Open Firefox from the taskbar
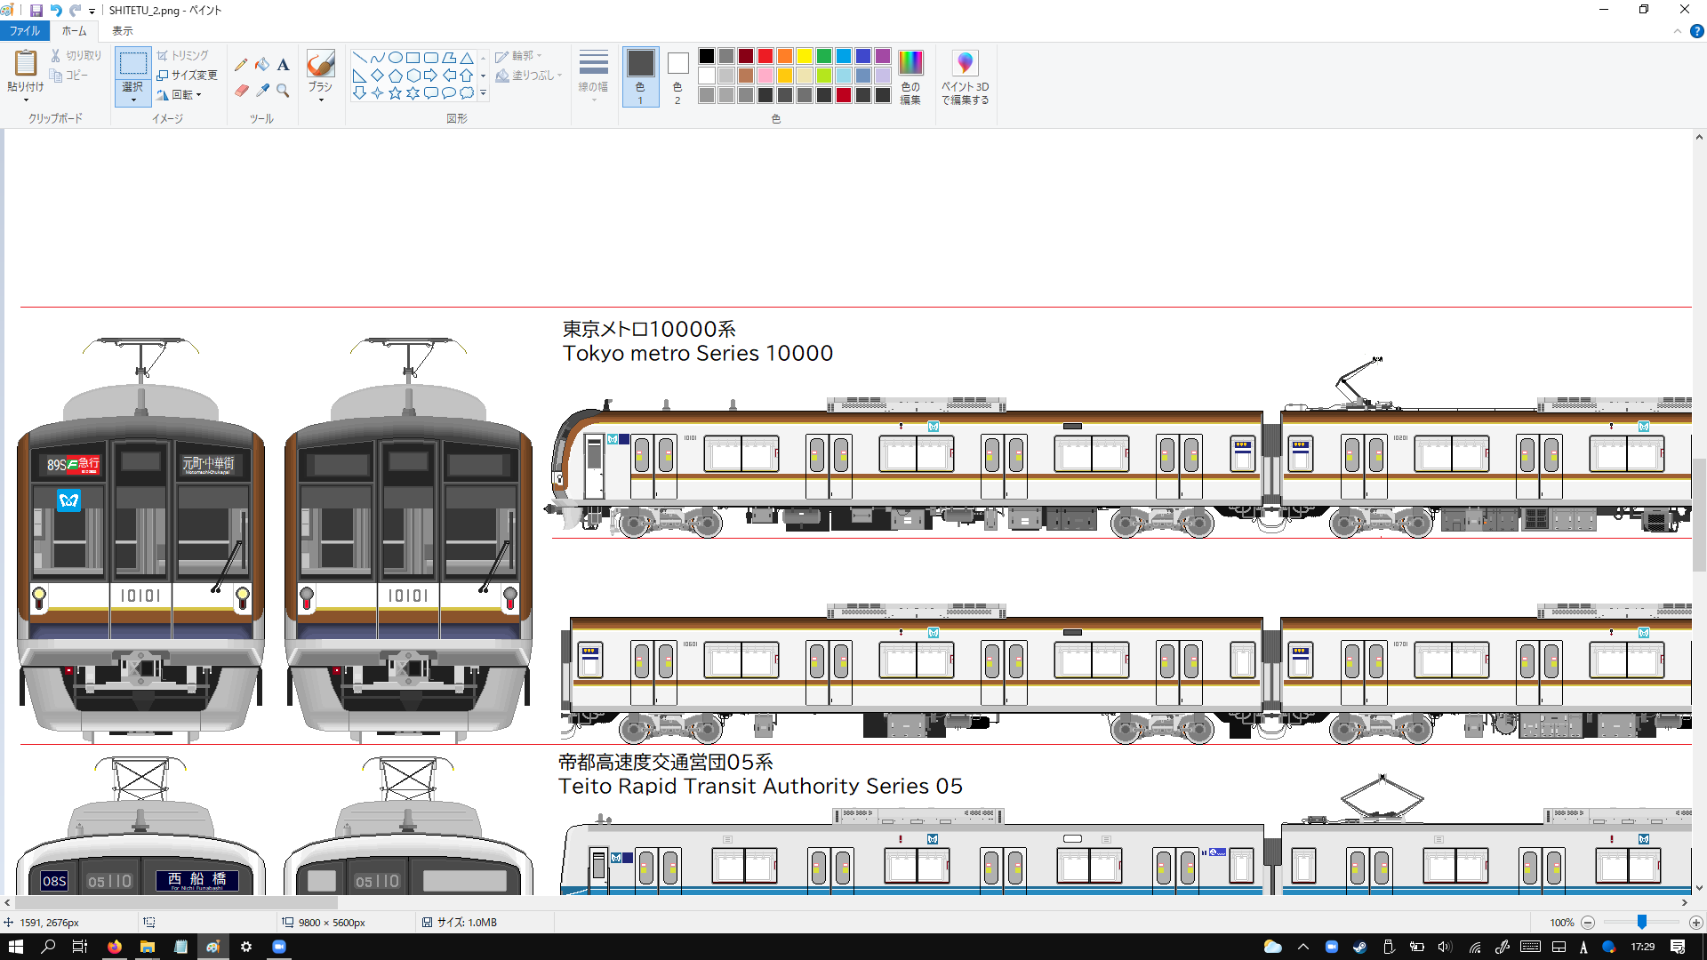 click(x=114, y=946)
